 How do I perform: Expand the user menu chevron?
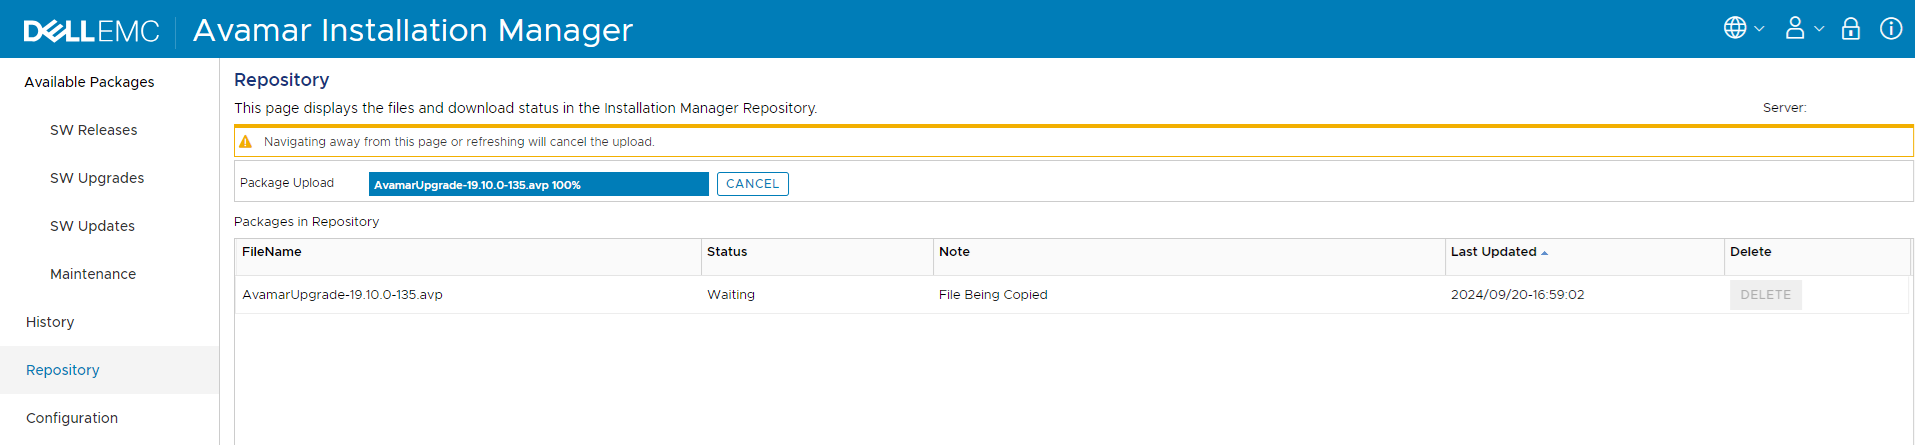[1819, 29]
